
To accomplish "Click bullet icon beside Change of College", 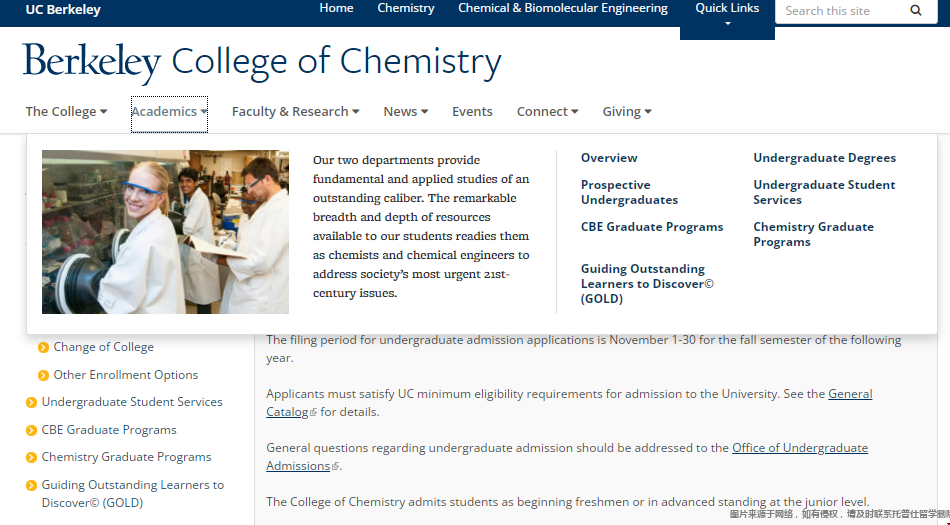I will click(44, 348).
